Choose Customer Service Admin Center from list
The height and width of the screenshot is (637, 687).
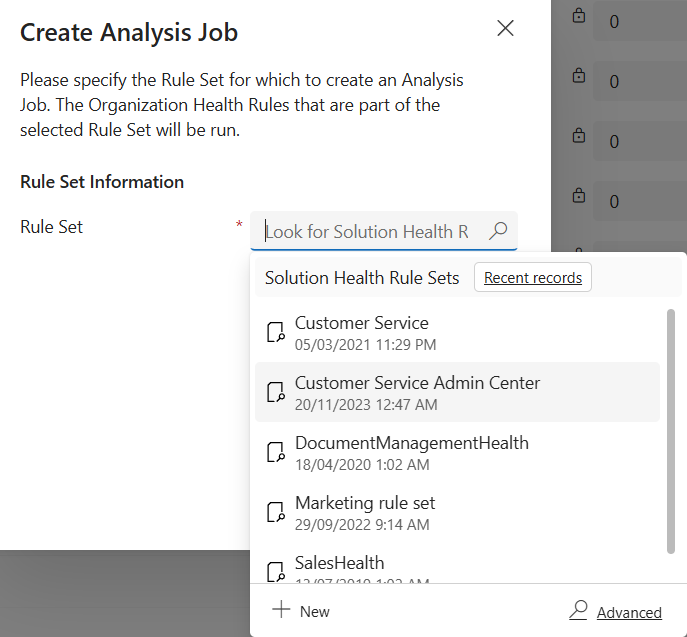click(417, 384)
